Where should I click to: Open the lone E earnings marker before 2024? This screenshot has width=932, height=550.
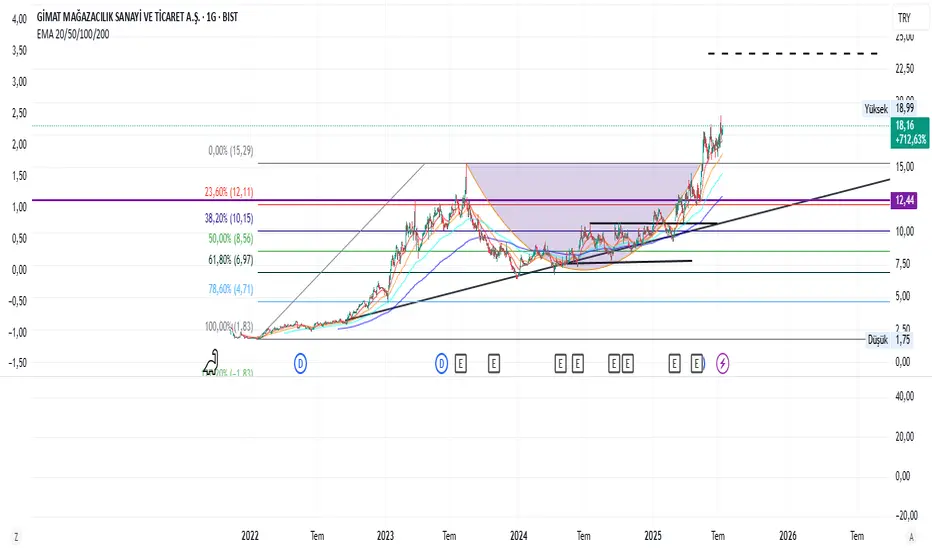(x=493, y=363)
